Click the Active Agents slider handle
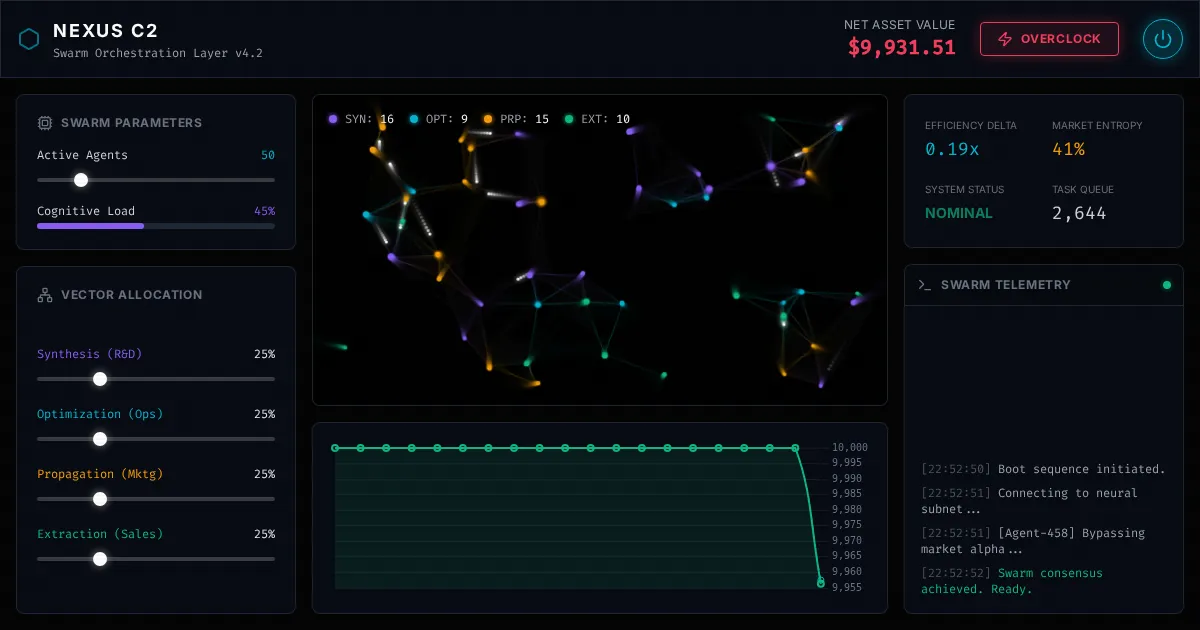The image size is (1200, 630). point(81,180)
